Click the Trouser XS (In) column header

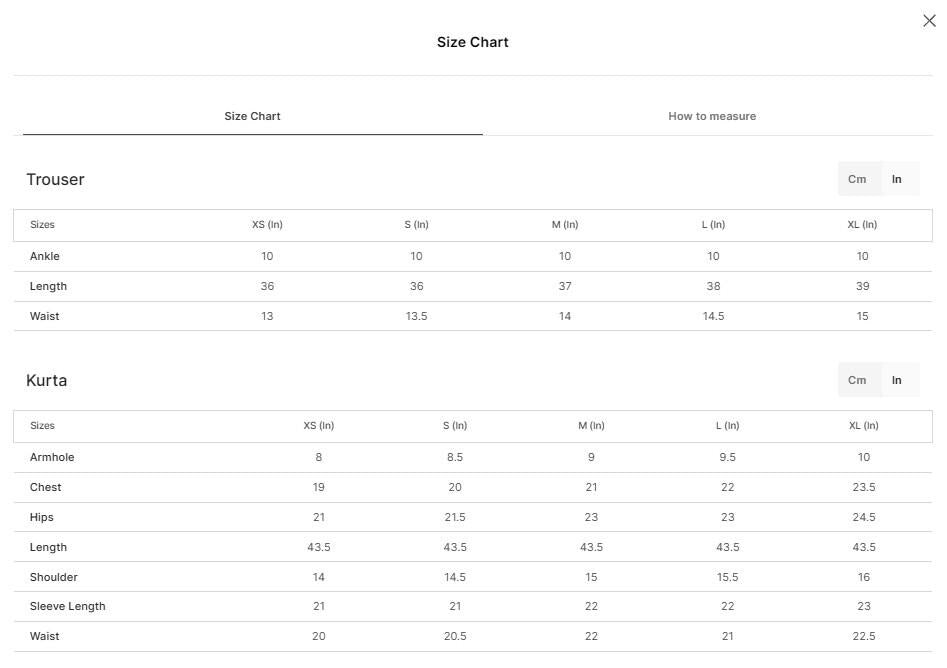(267, 224)
